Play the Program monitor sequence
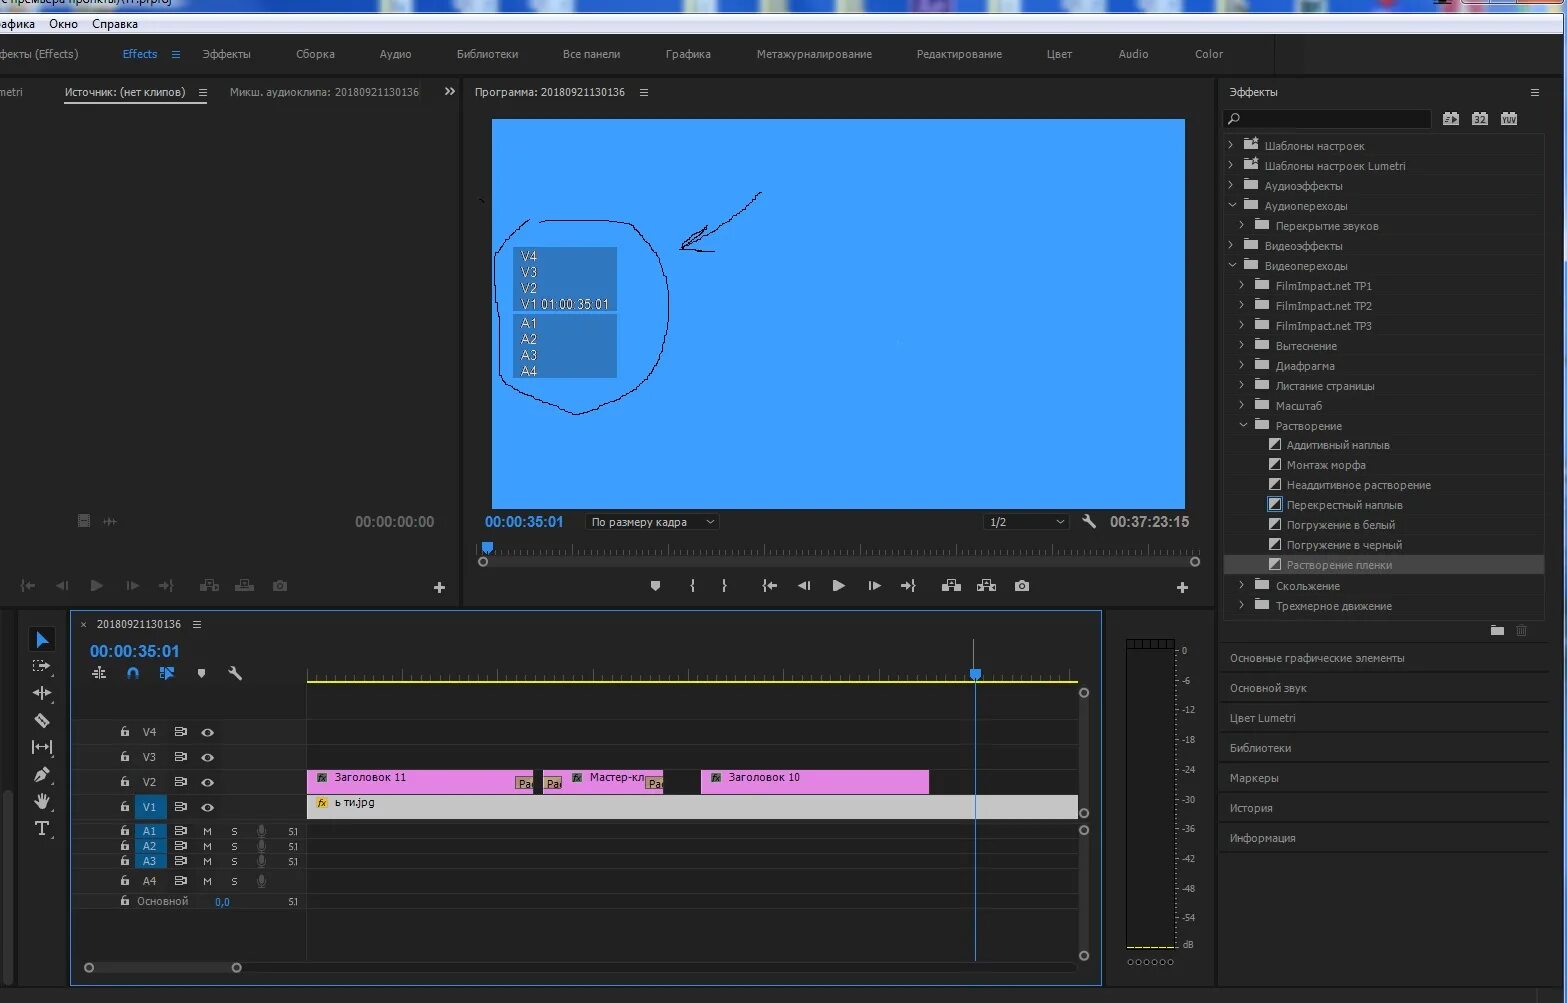Image resolution: width=1567 pixels, height=1003 pixels. pos(838,586)
